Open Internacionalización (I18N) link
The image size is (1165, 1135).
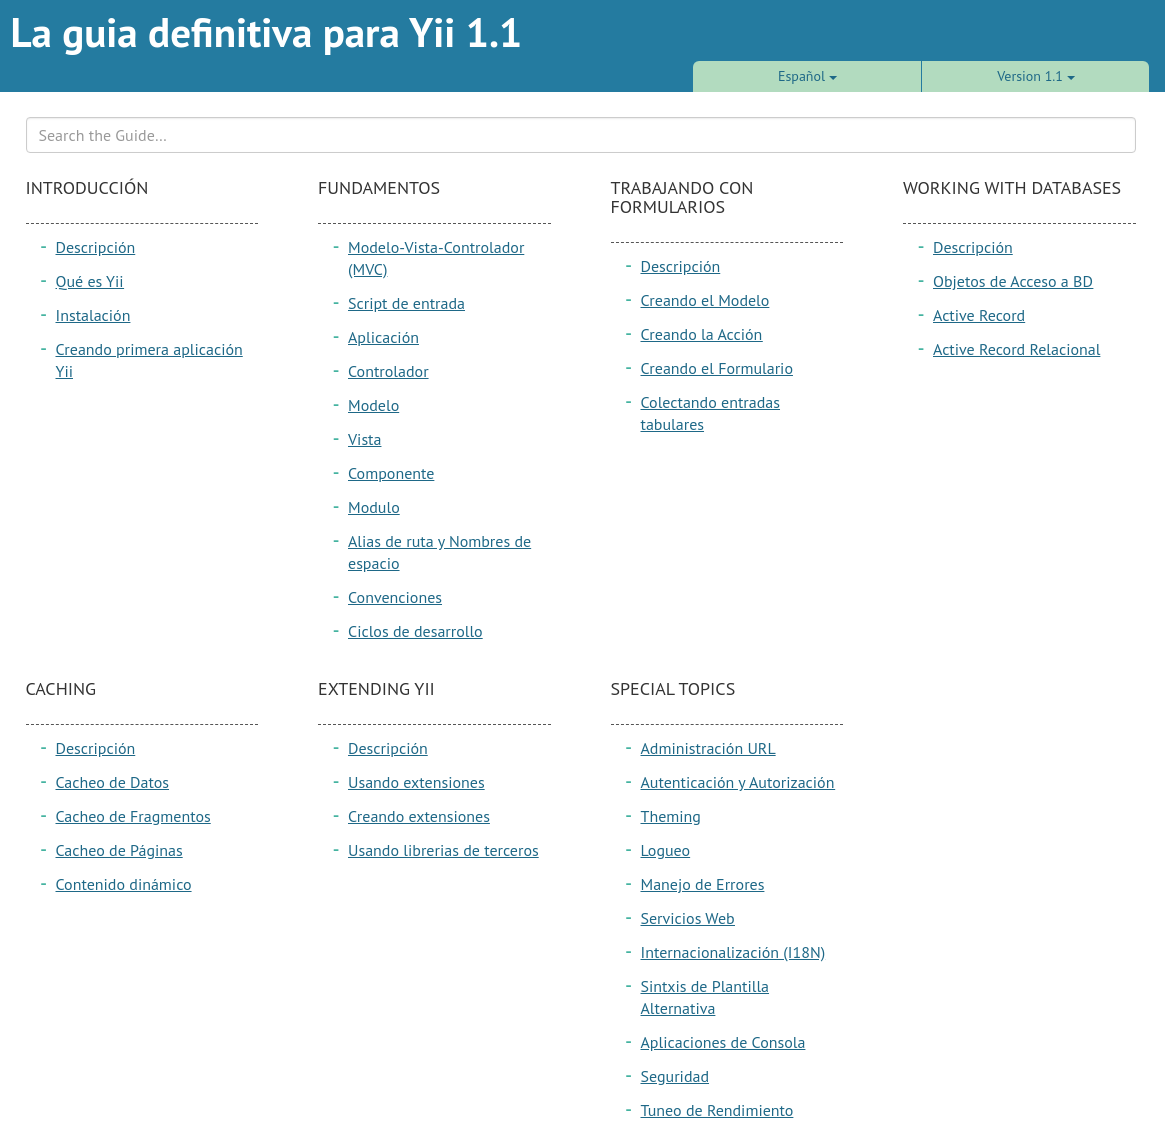733,954
